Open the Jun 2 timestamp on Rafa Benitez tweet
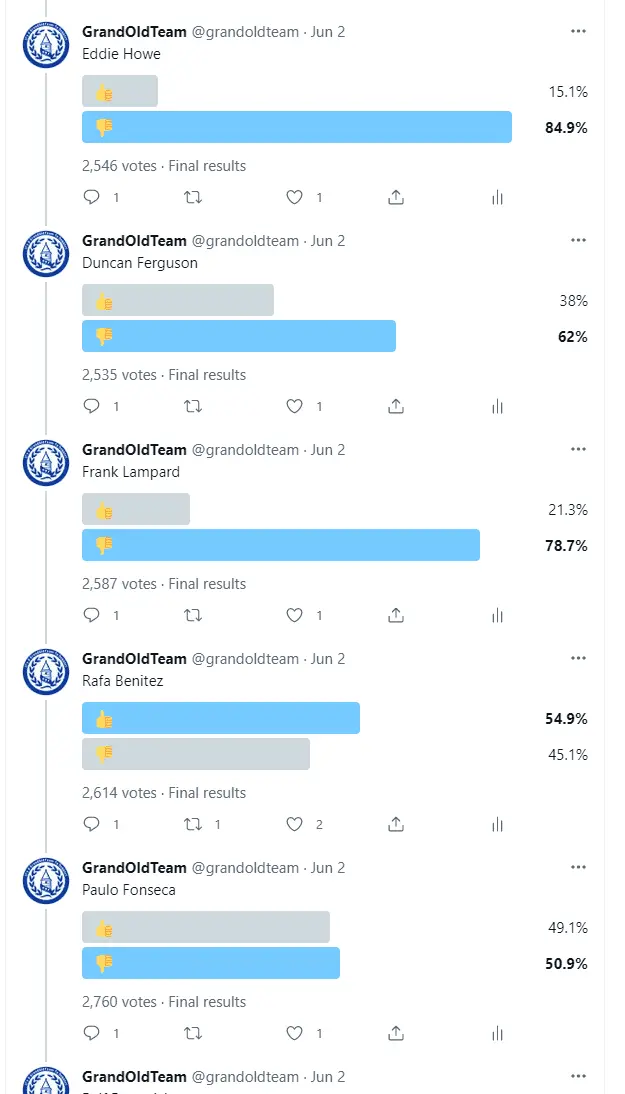This screenshot has height=1094, width=625. (328, 659)
